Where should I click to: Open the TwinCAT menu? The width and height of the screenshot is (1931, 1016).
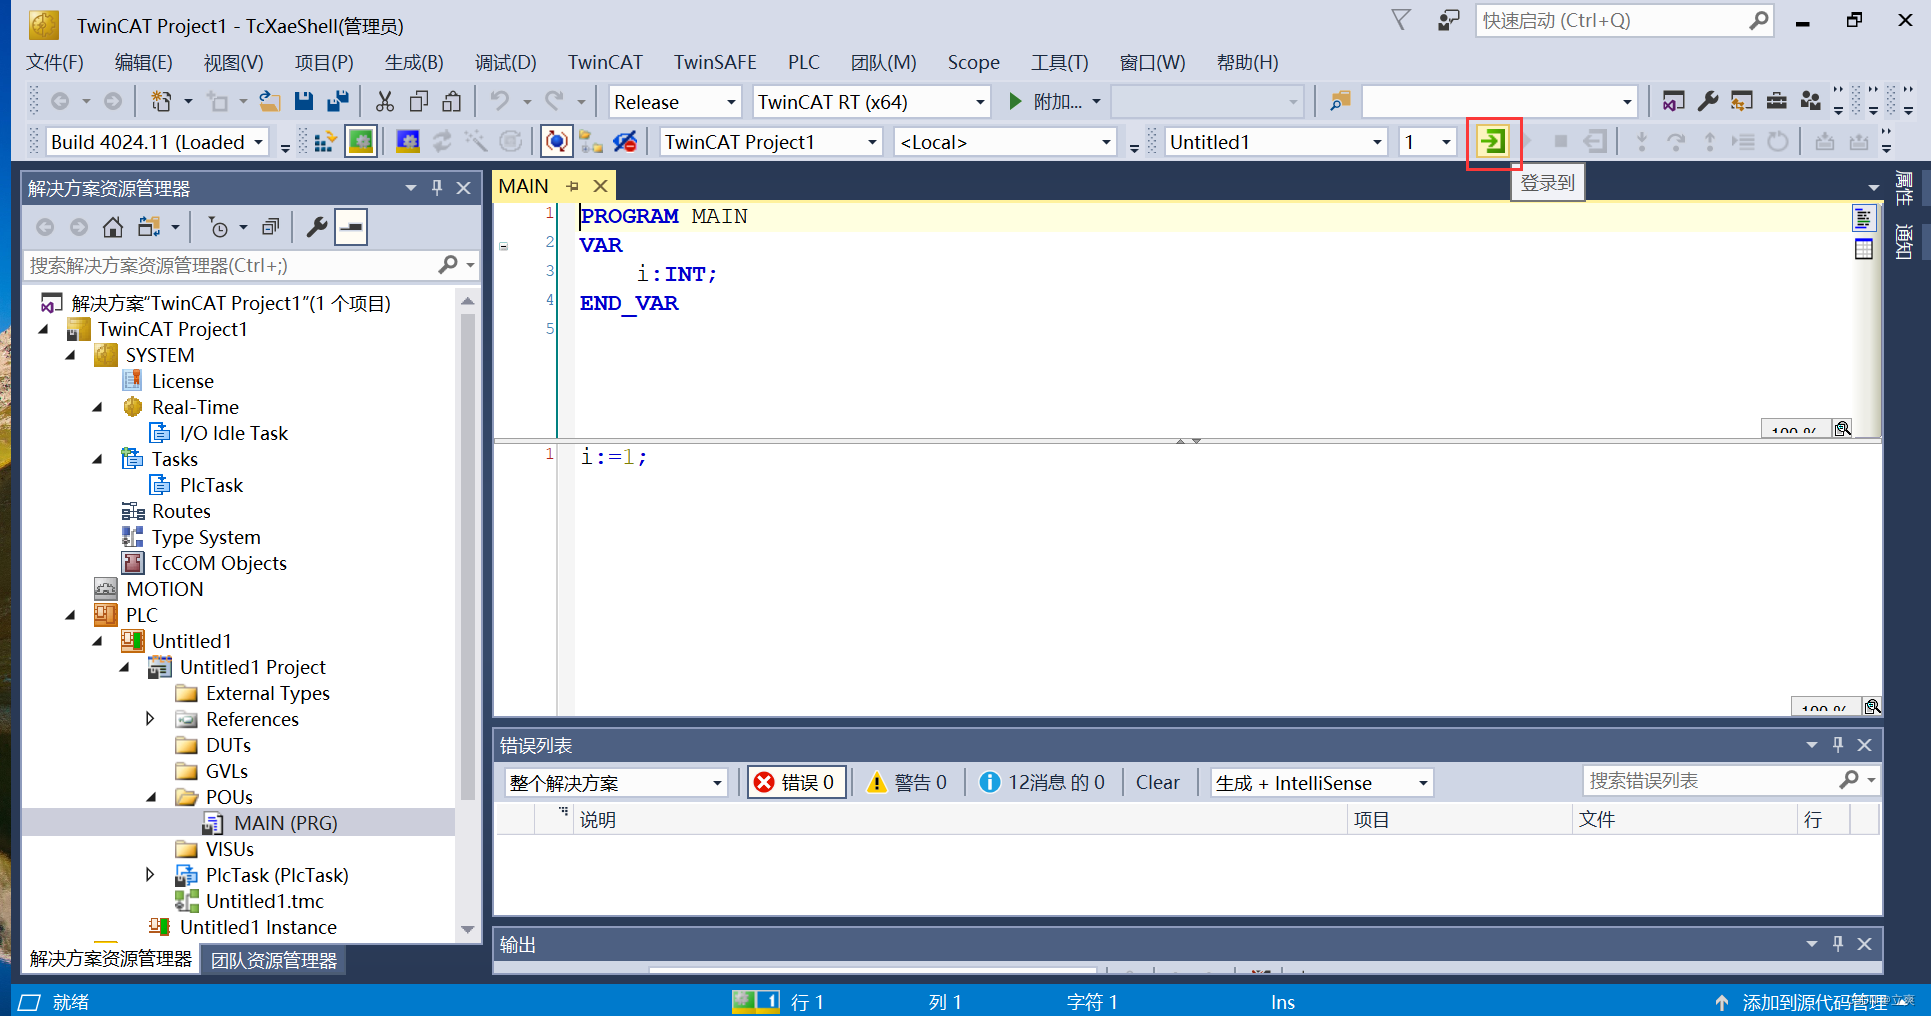(605, 62)
